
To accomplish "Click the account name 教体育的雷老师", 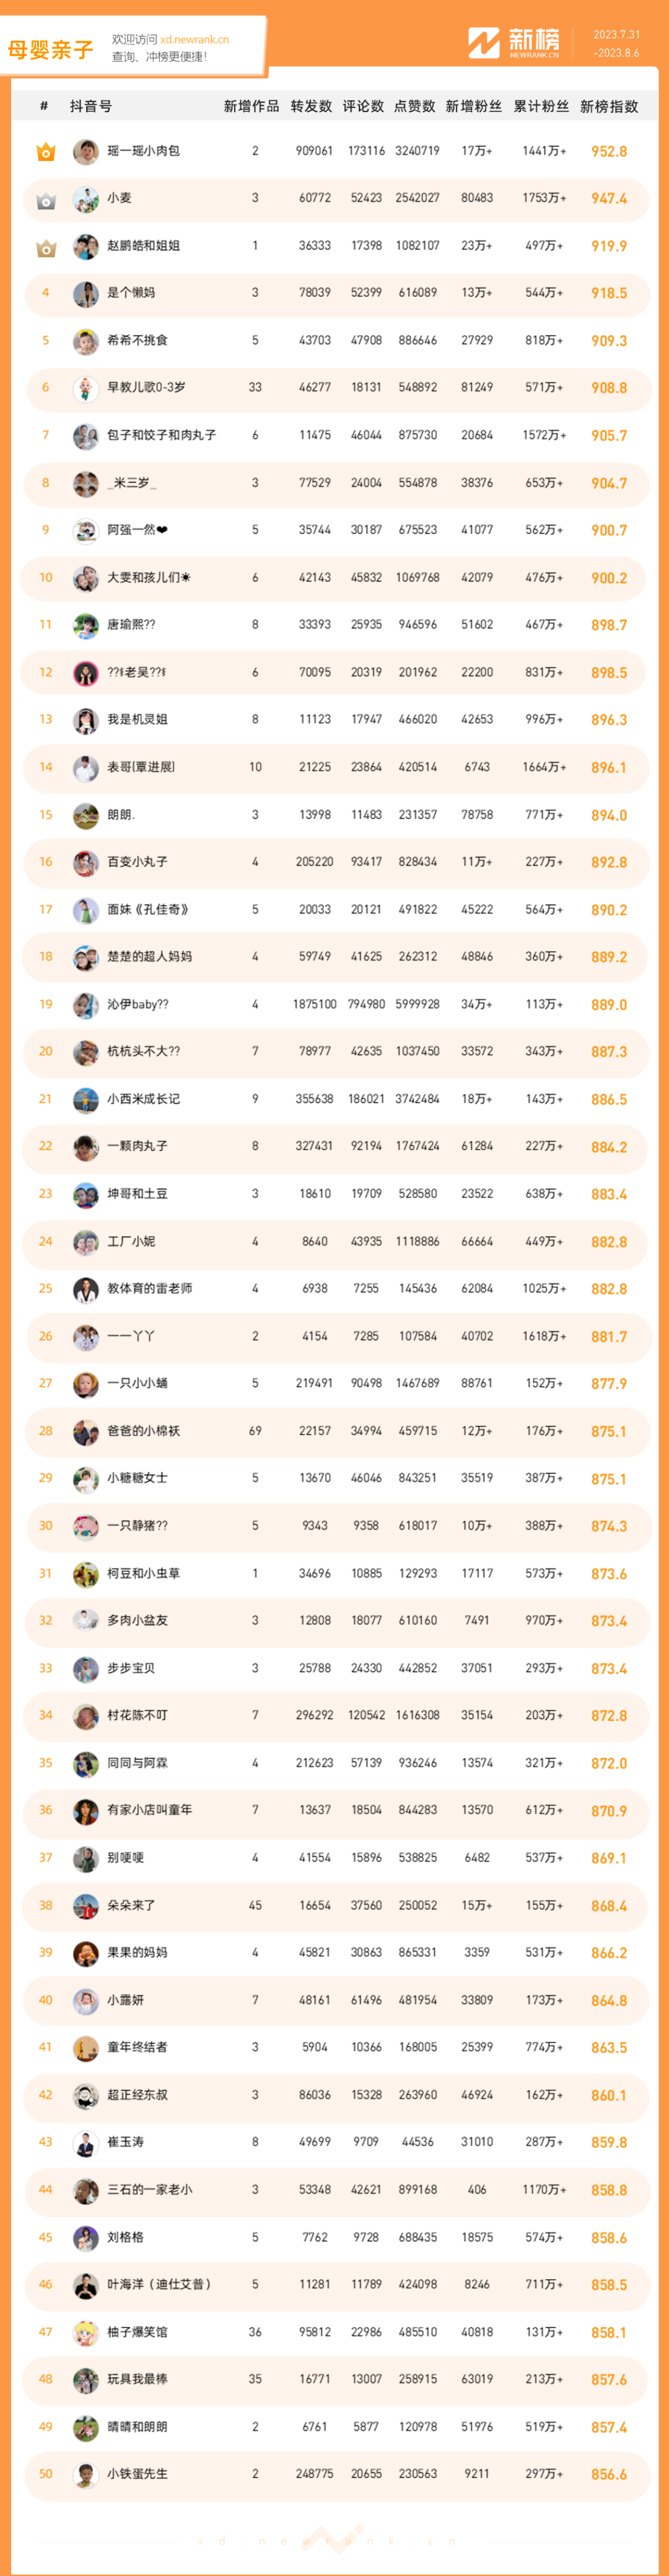I will point(149,1289).
